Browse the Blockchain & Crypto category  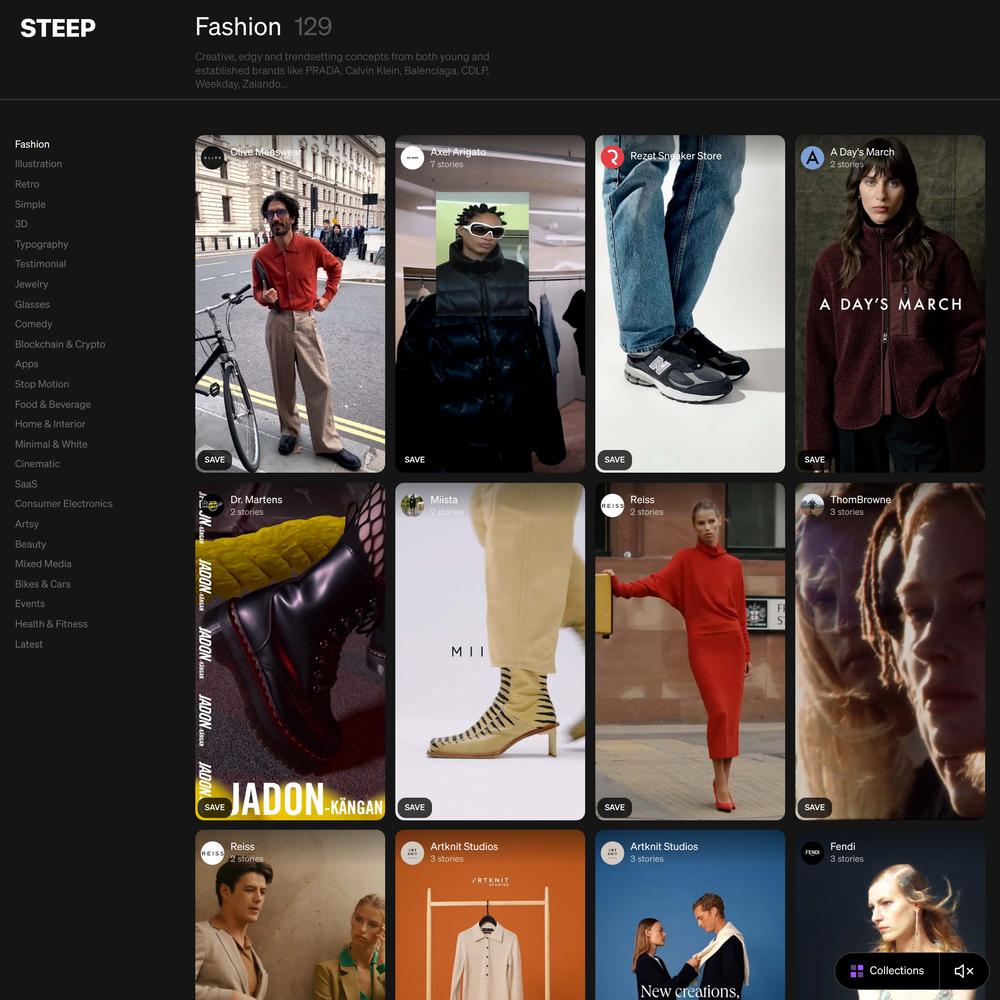click(60, 344)
